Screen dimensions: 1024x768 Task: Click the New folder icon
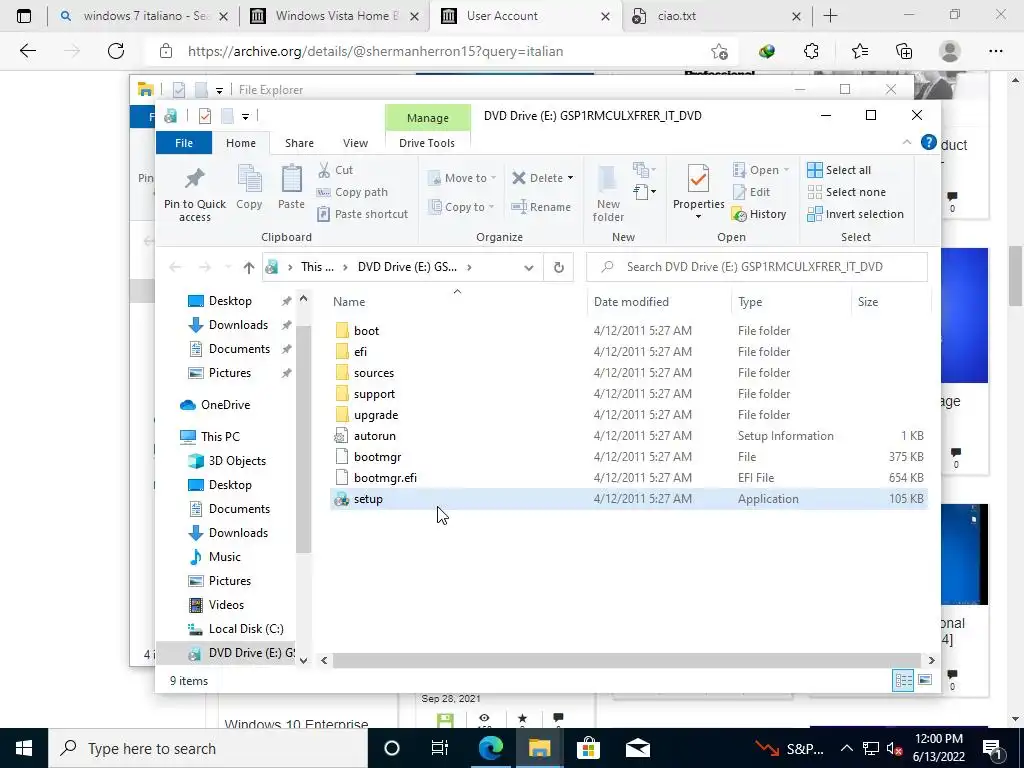pyautogui.click(x=607, y=178)
